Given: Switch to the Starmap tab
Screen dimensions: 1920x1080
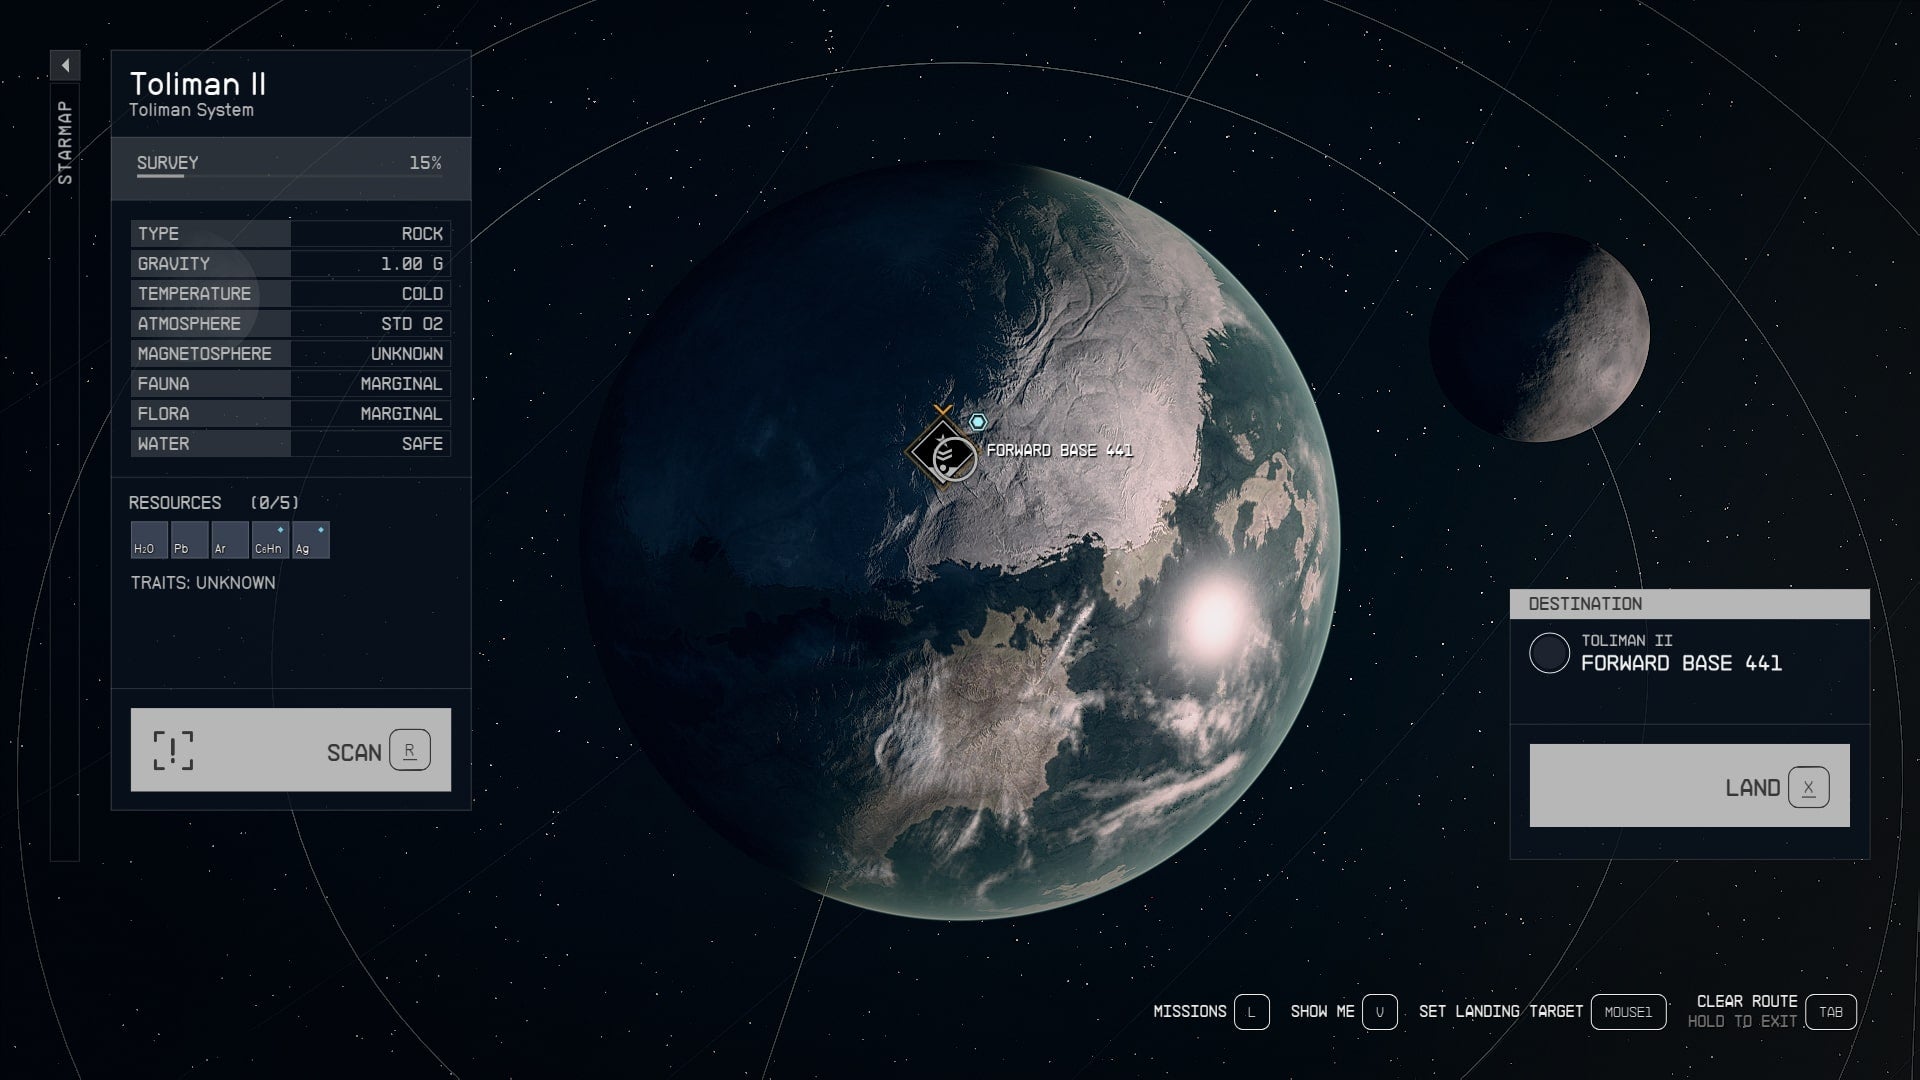Looking at the screenshot, I should tap(66, 140).
